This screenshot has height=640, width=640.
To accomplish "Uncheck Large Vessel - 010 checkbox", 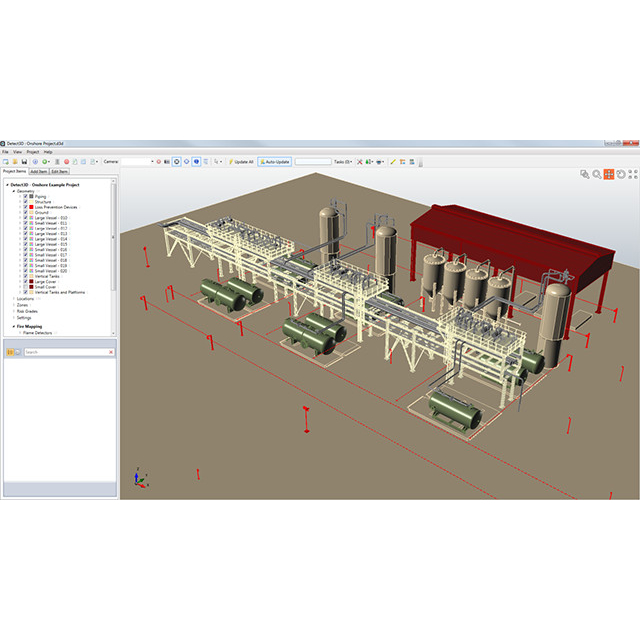I will point(25,218).
